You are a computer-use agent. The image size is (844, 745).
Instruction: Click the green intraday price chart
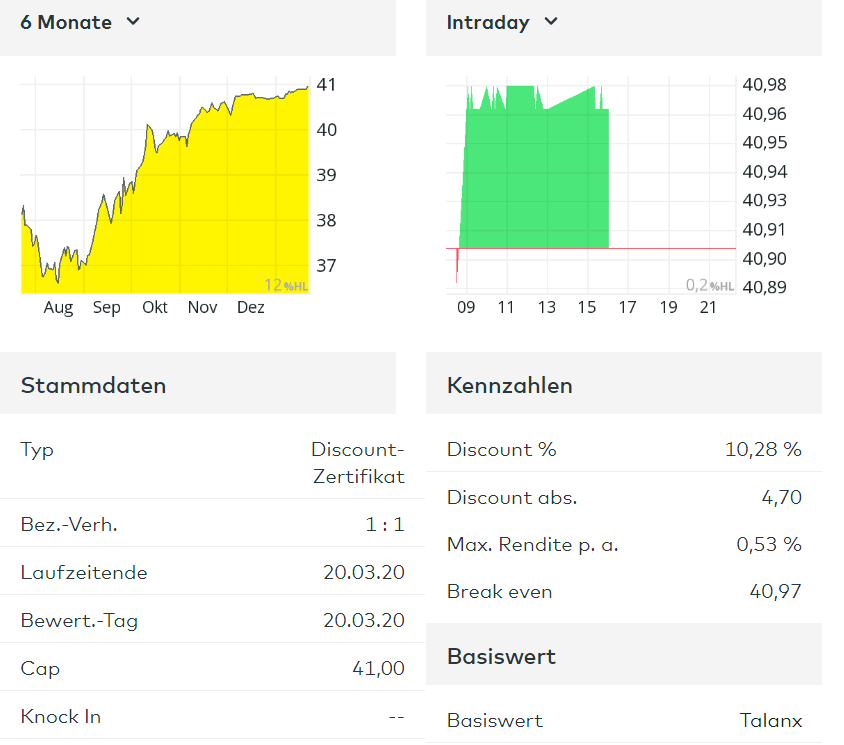tap(533, 180)
